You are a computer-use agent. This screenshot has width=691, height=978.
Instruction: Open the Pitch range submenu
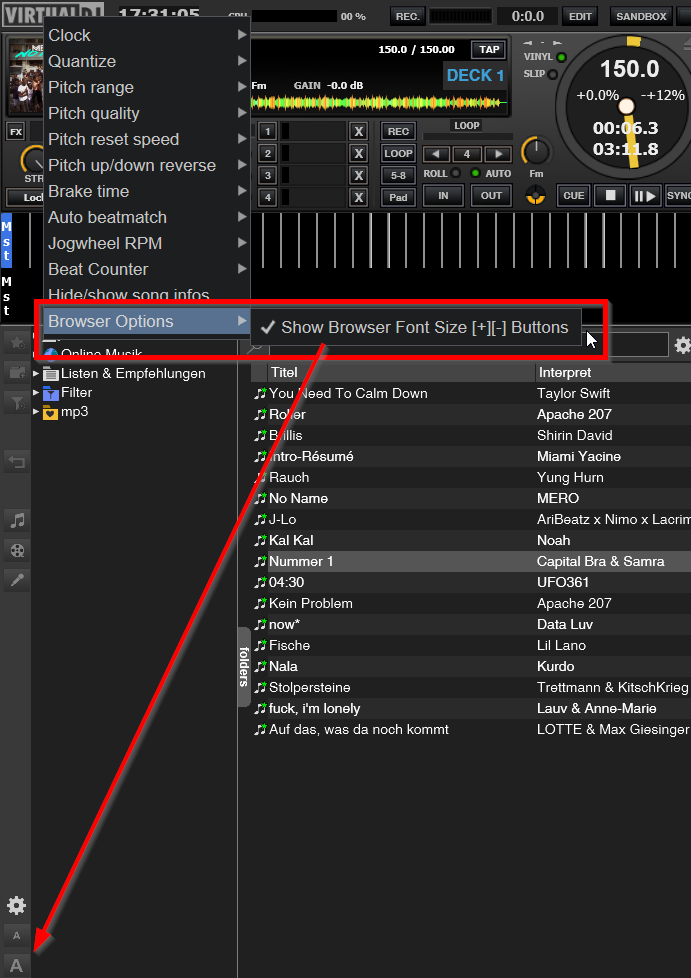[147, 87]
